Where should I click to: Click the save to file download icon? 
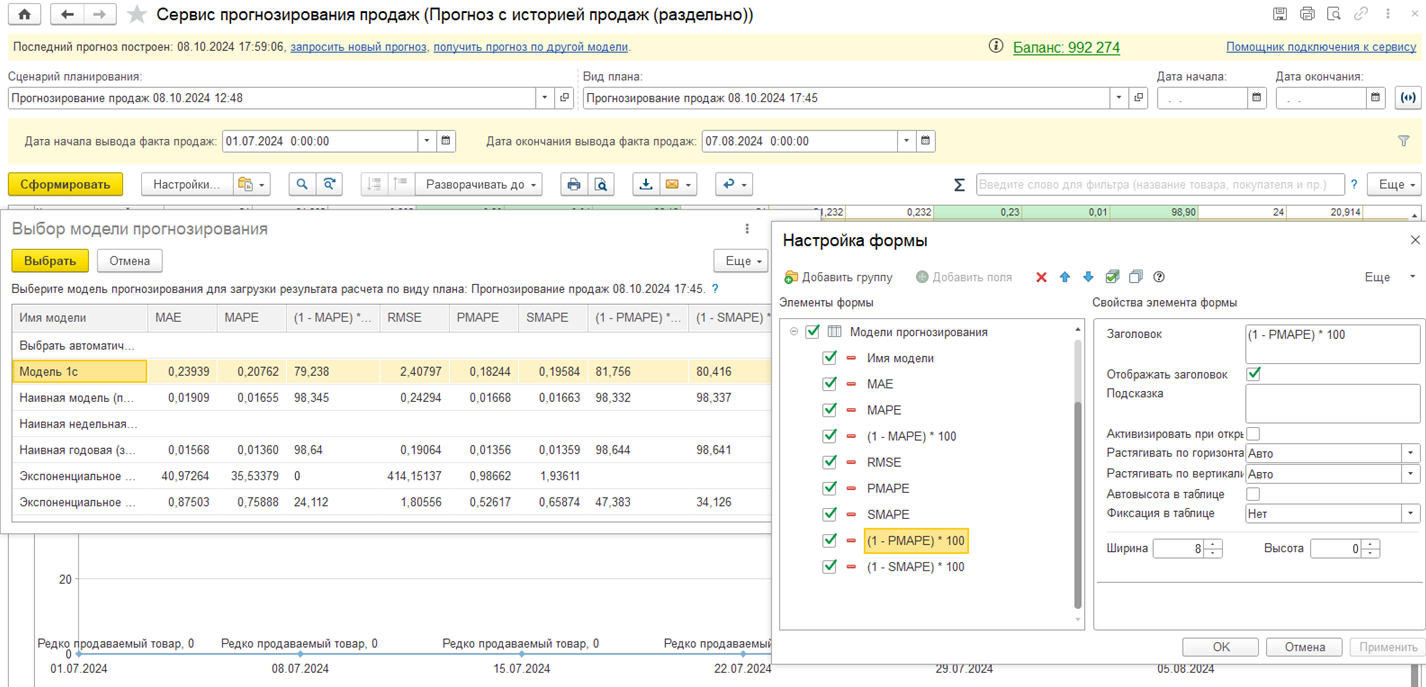(646, 185)
